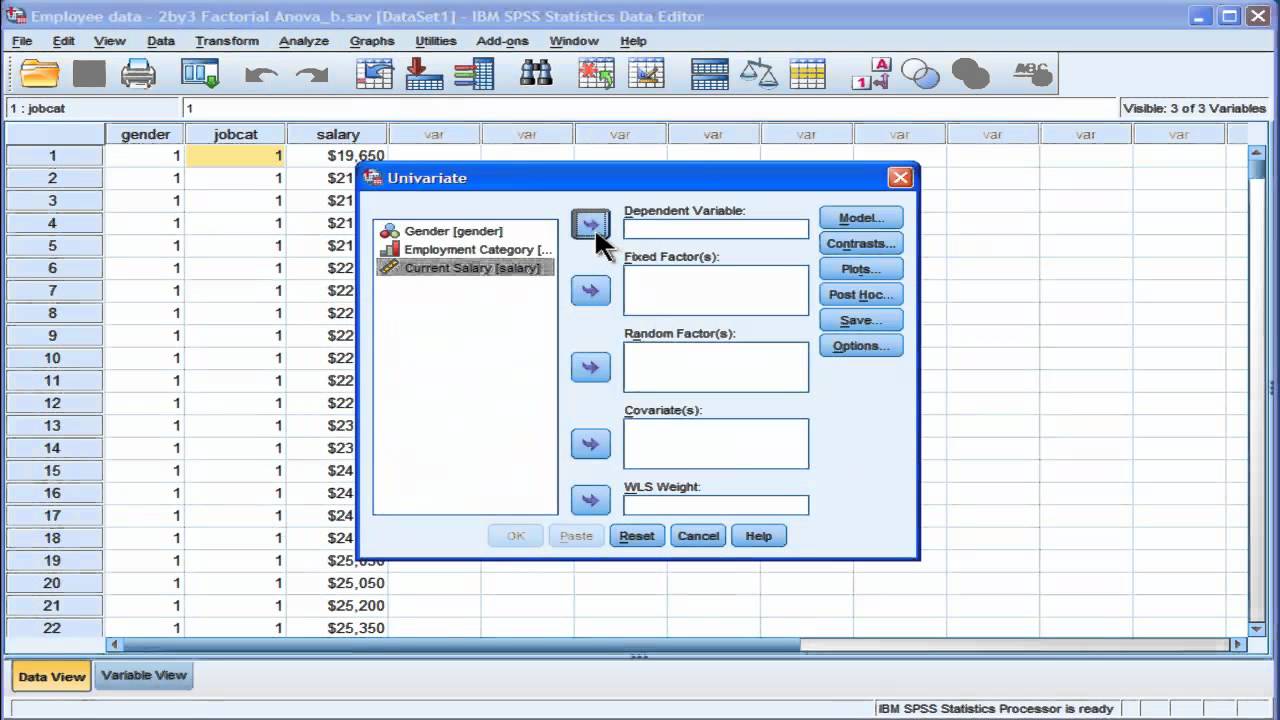Open the Data menu
The image size is (1280, 720).
tap(161, 41)
